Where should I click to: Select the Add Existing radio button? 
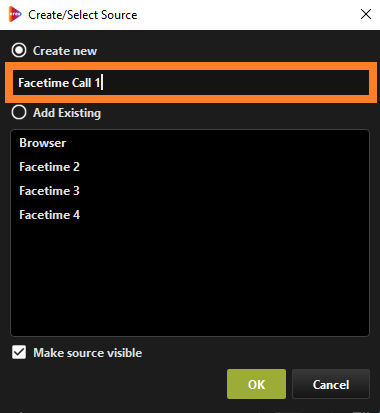click(x=19, y=112)
